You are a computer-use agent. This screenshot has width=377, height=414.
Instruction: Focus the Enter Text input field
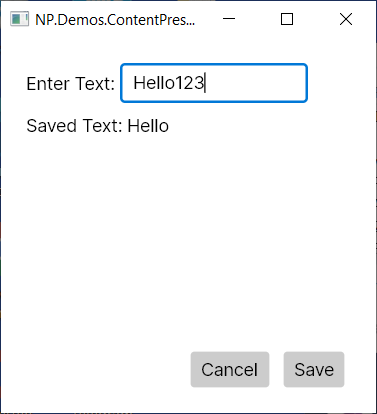click(214, 83)
